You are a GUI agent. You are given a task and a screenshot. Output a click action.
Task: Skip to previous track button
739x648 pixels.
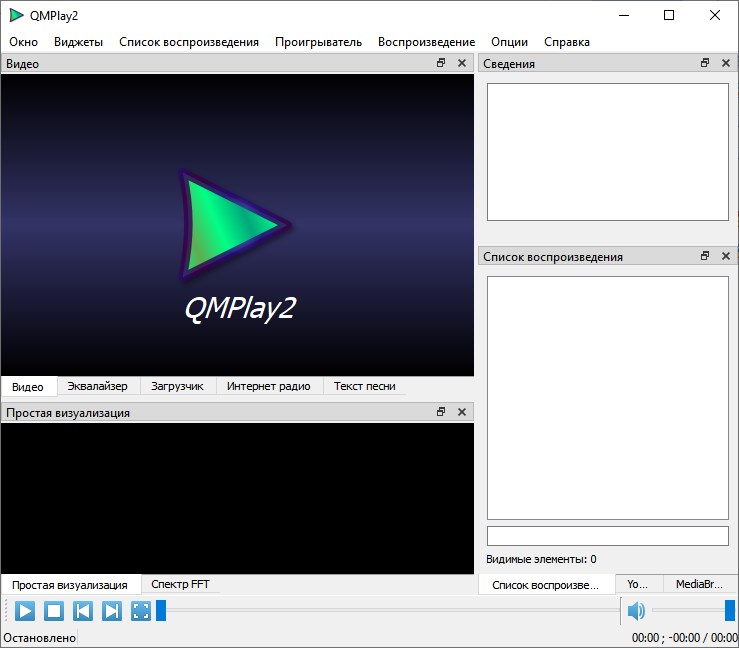click(83, 611)
